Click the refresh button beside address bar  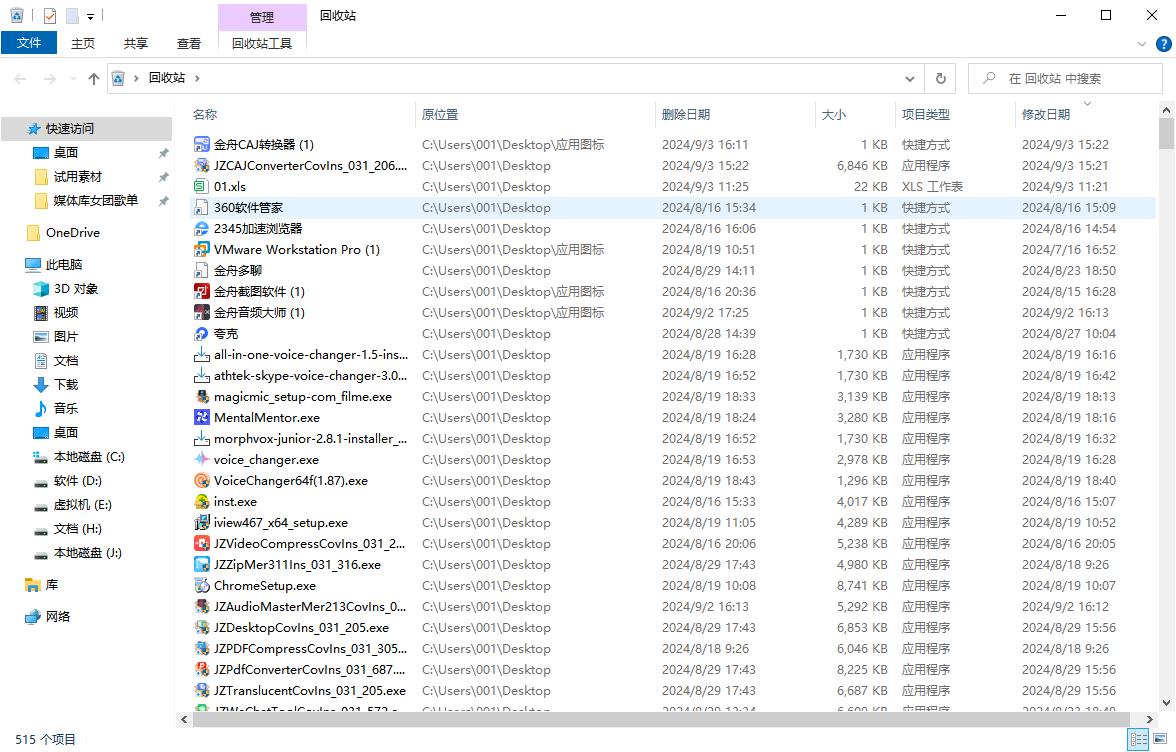click(x=940, y=78)
